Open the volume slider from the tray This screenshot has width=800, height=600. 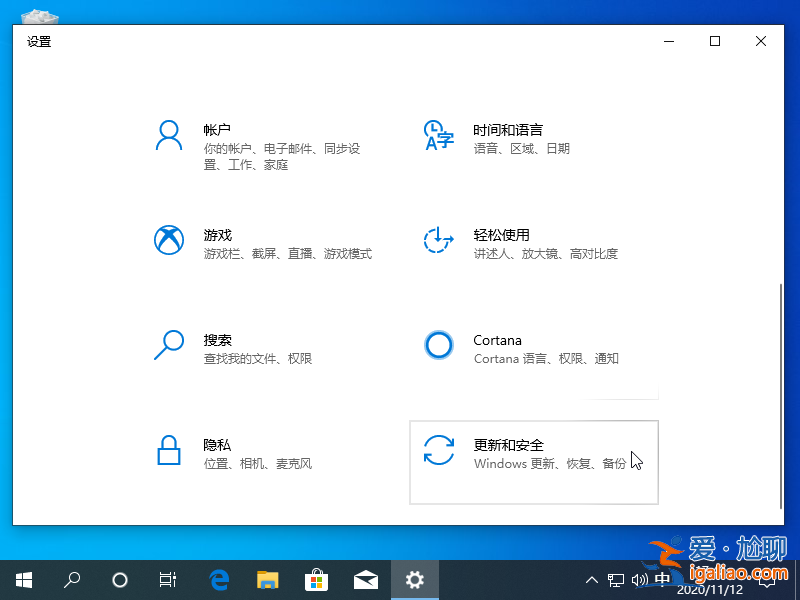point(640,580)
